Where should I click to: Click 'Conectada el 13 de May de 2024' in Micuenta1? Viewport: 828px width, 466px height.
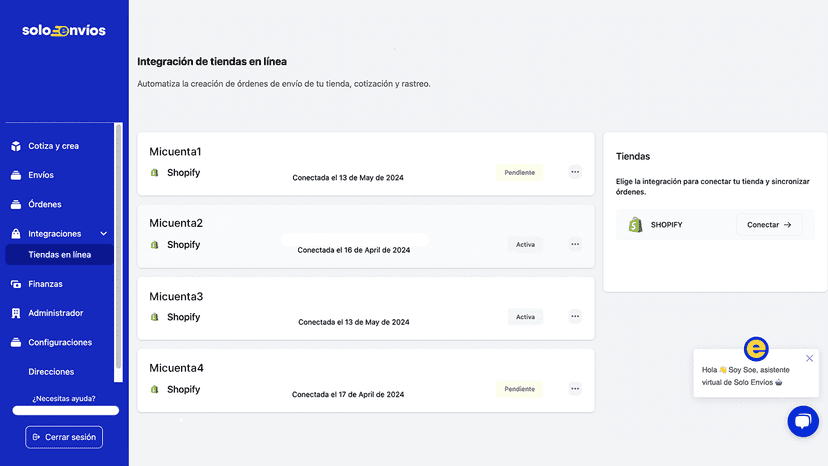348,178
